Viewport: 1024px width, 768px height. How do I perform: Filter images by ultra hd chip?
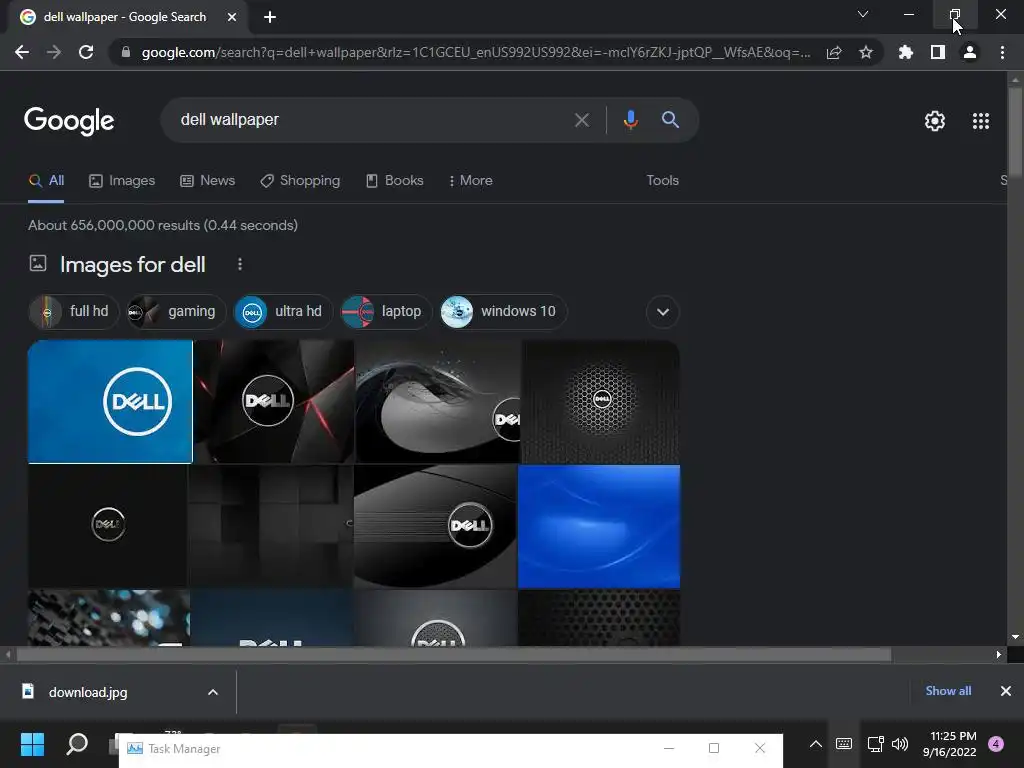tap(283, 312)
